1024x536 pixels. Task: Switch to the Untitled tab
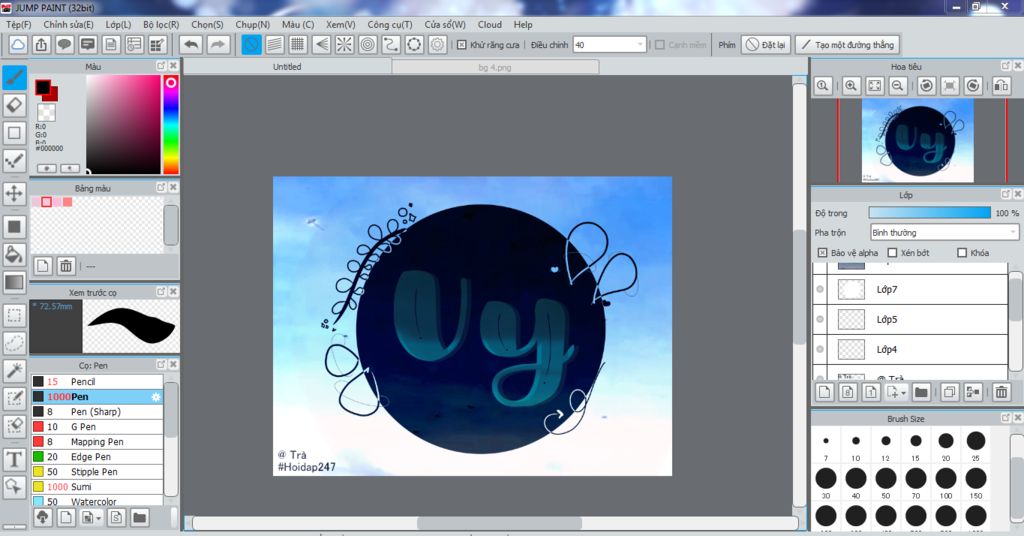pyautogui.click(x=287, y=67)
